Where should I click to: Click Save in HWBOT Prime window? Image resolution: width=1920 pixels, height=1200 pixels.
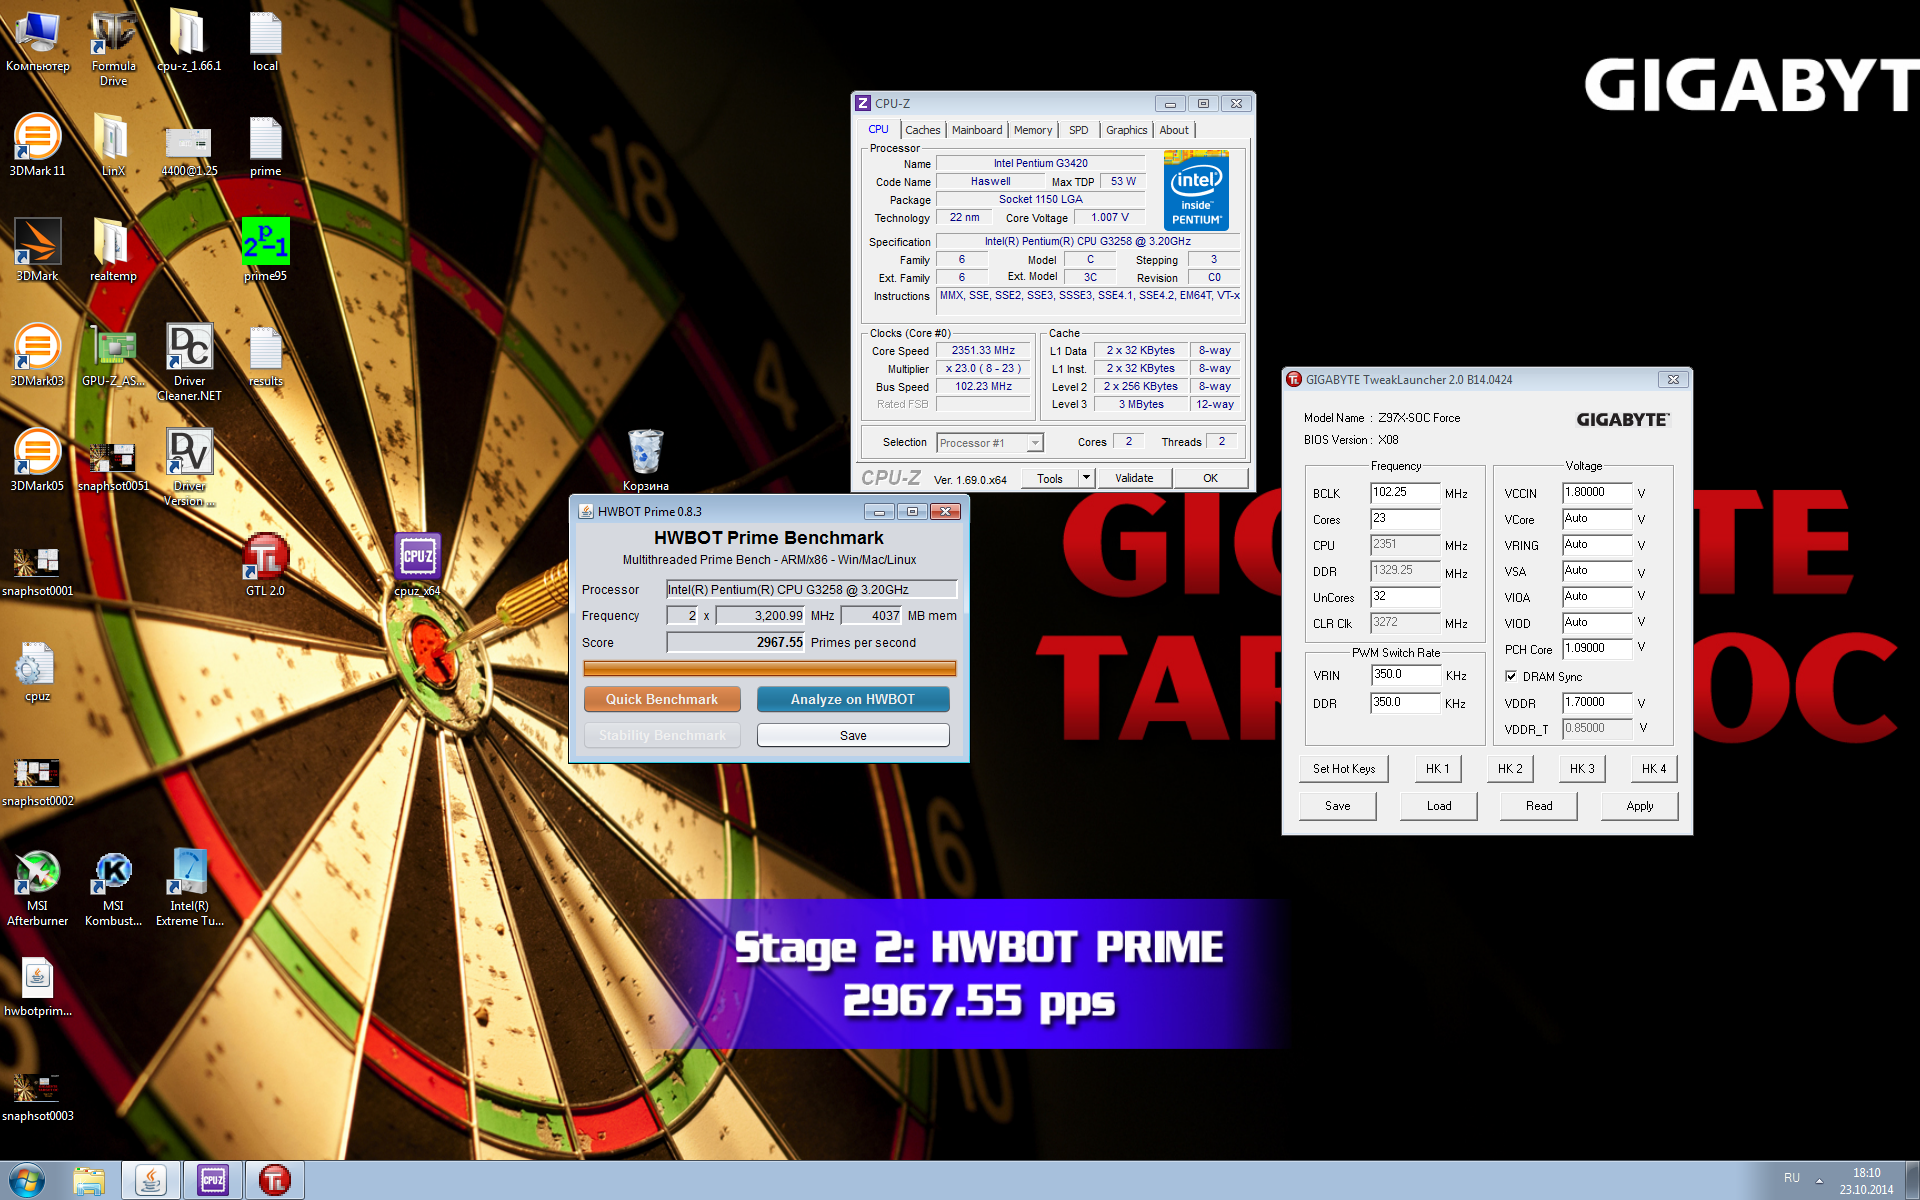[x=853, y=735]
